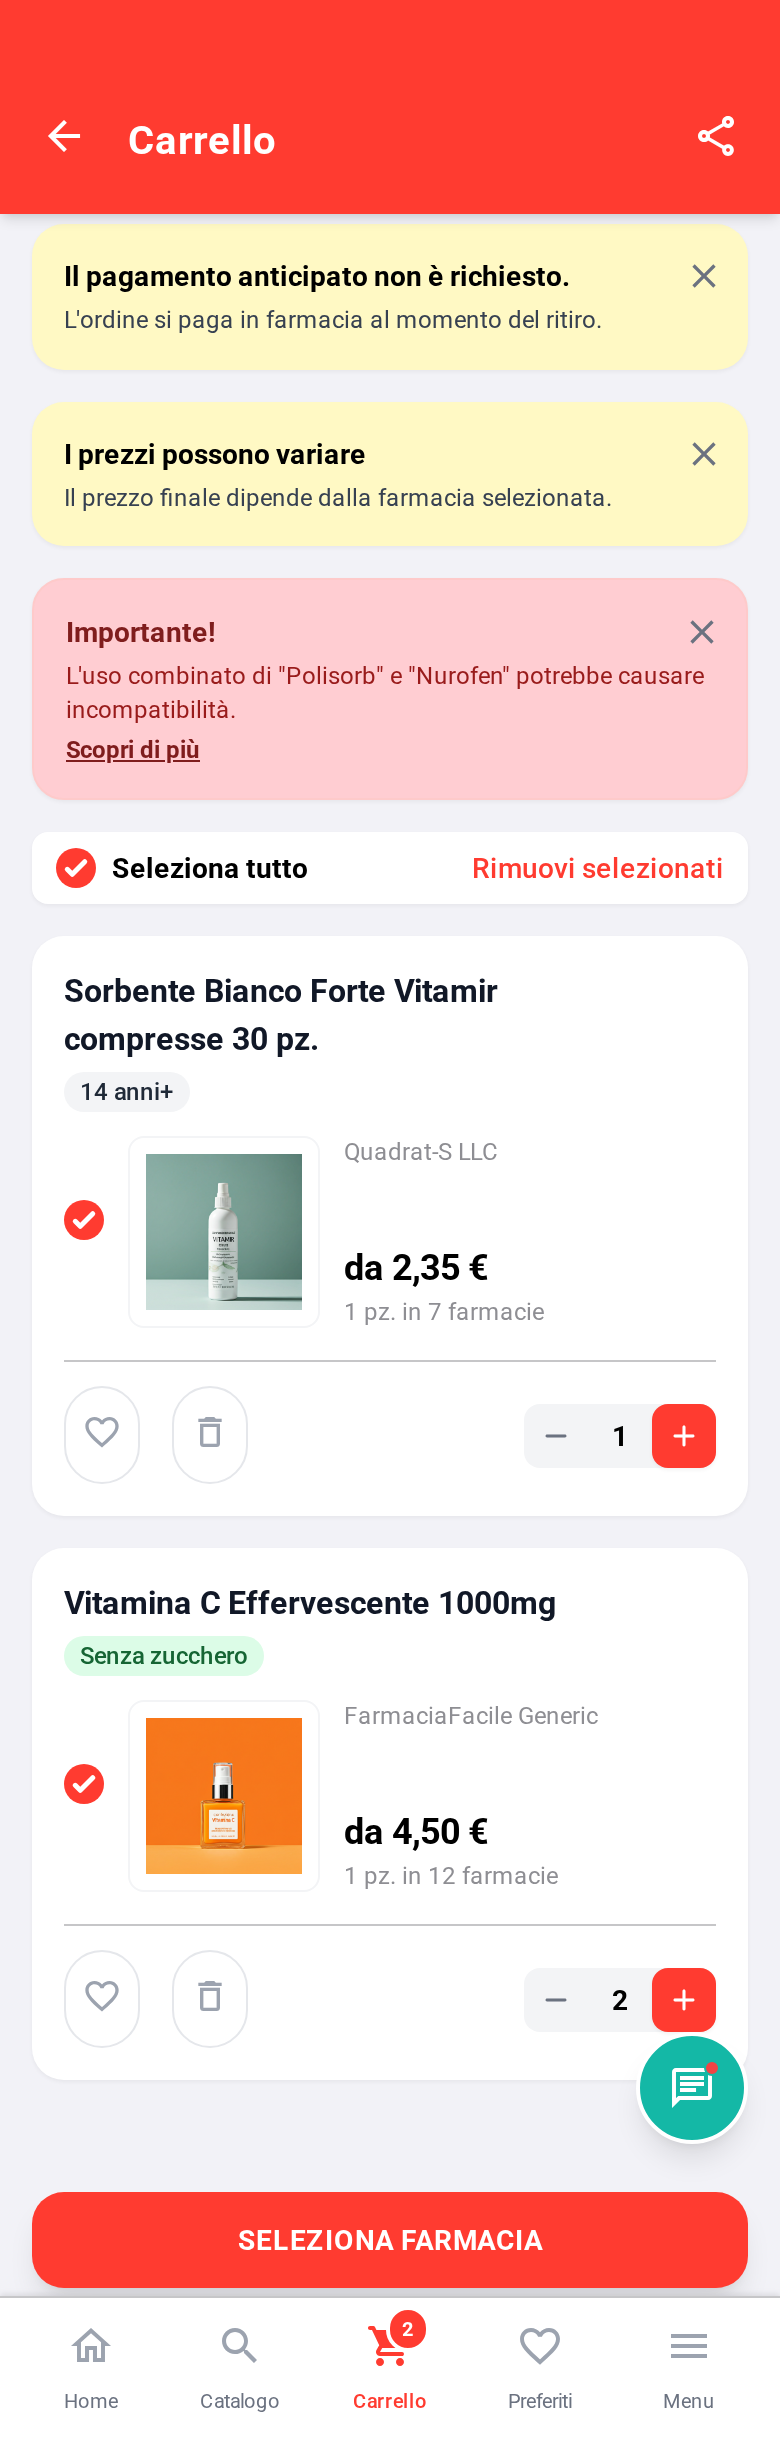Viewport: 780px width, 2464px height.
Task: Toggle the Seleziona tutto checkbox
Action: pyautogui.click(x=75, y=868)
